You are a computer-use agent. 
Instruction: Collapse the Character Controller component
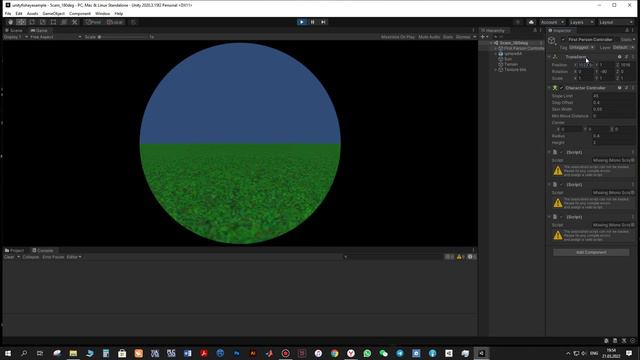(x=549, y=88)
